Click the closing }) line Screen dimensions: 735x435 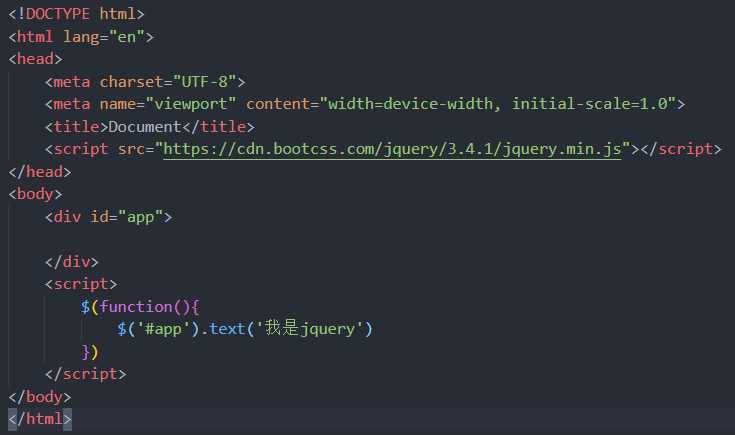tap(90, 352)
